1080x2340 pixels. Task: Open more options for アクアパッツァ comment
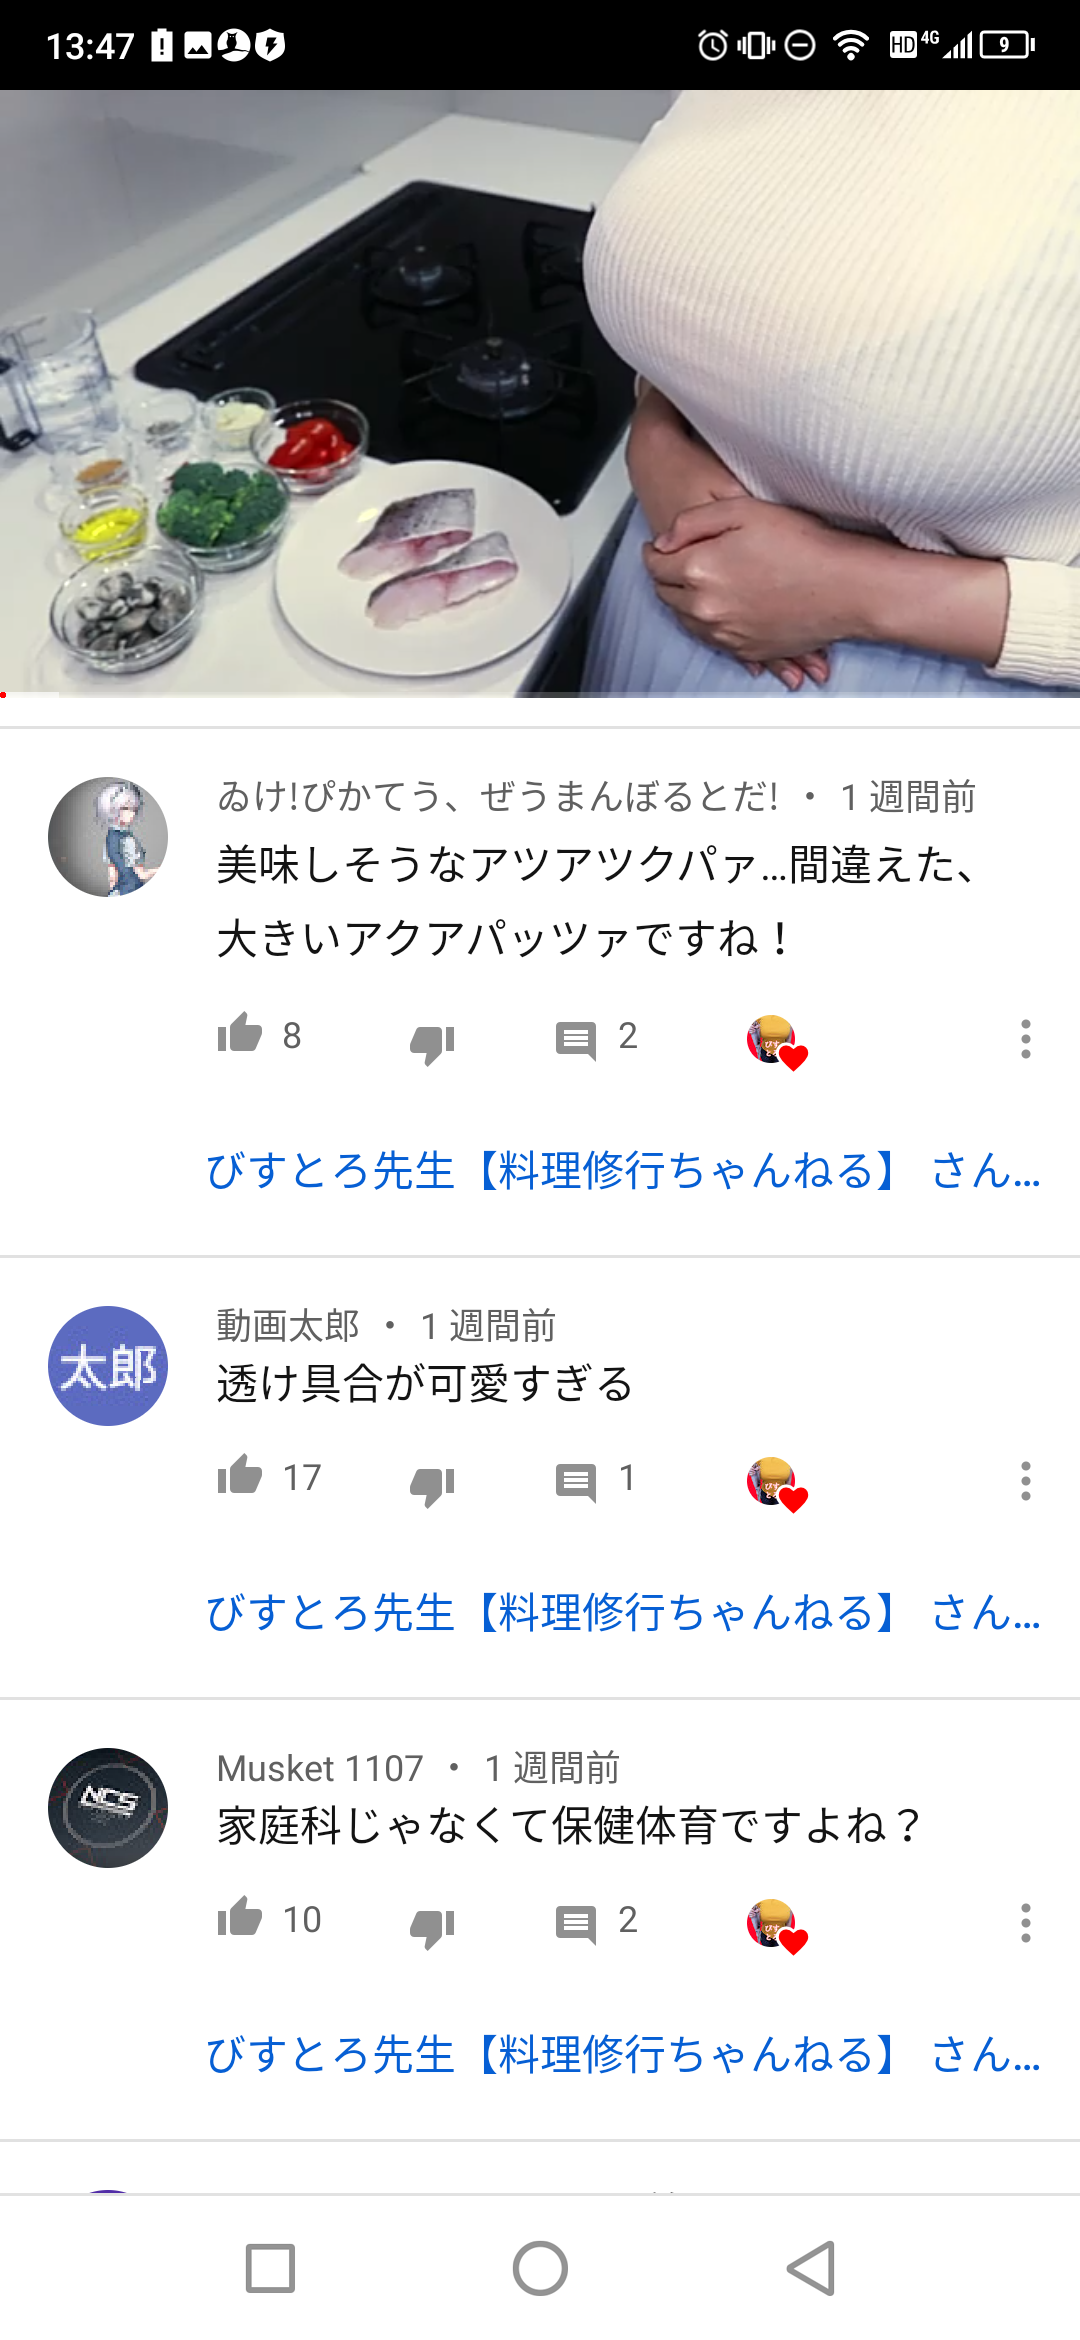pyautogui.click(x=1025, y=1039)
